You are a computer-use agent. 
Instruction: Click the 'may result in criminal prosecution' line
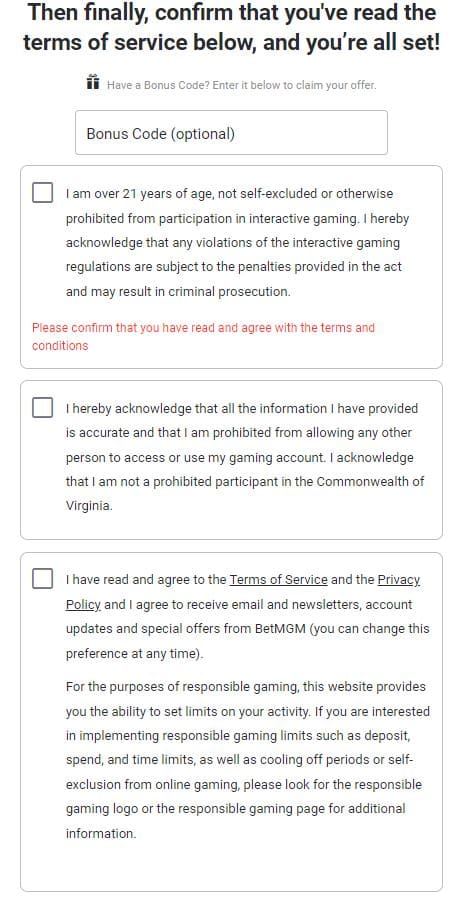pyautogui.click(x=178, y=292)
